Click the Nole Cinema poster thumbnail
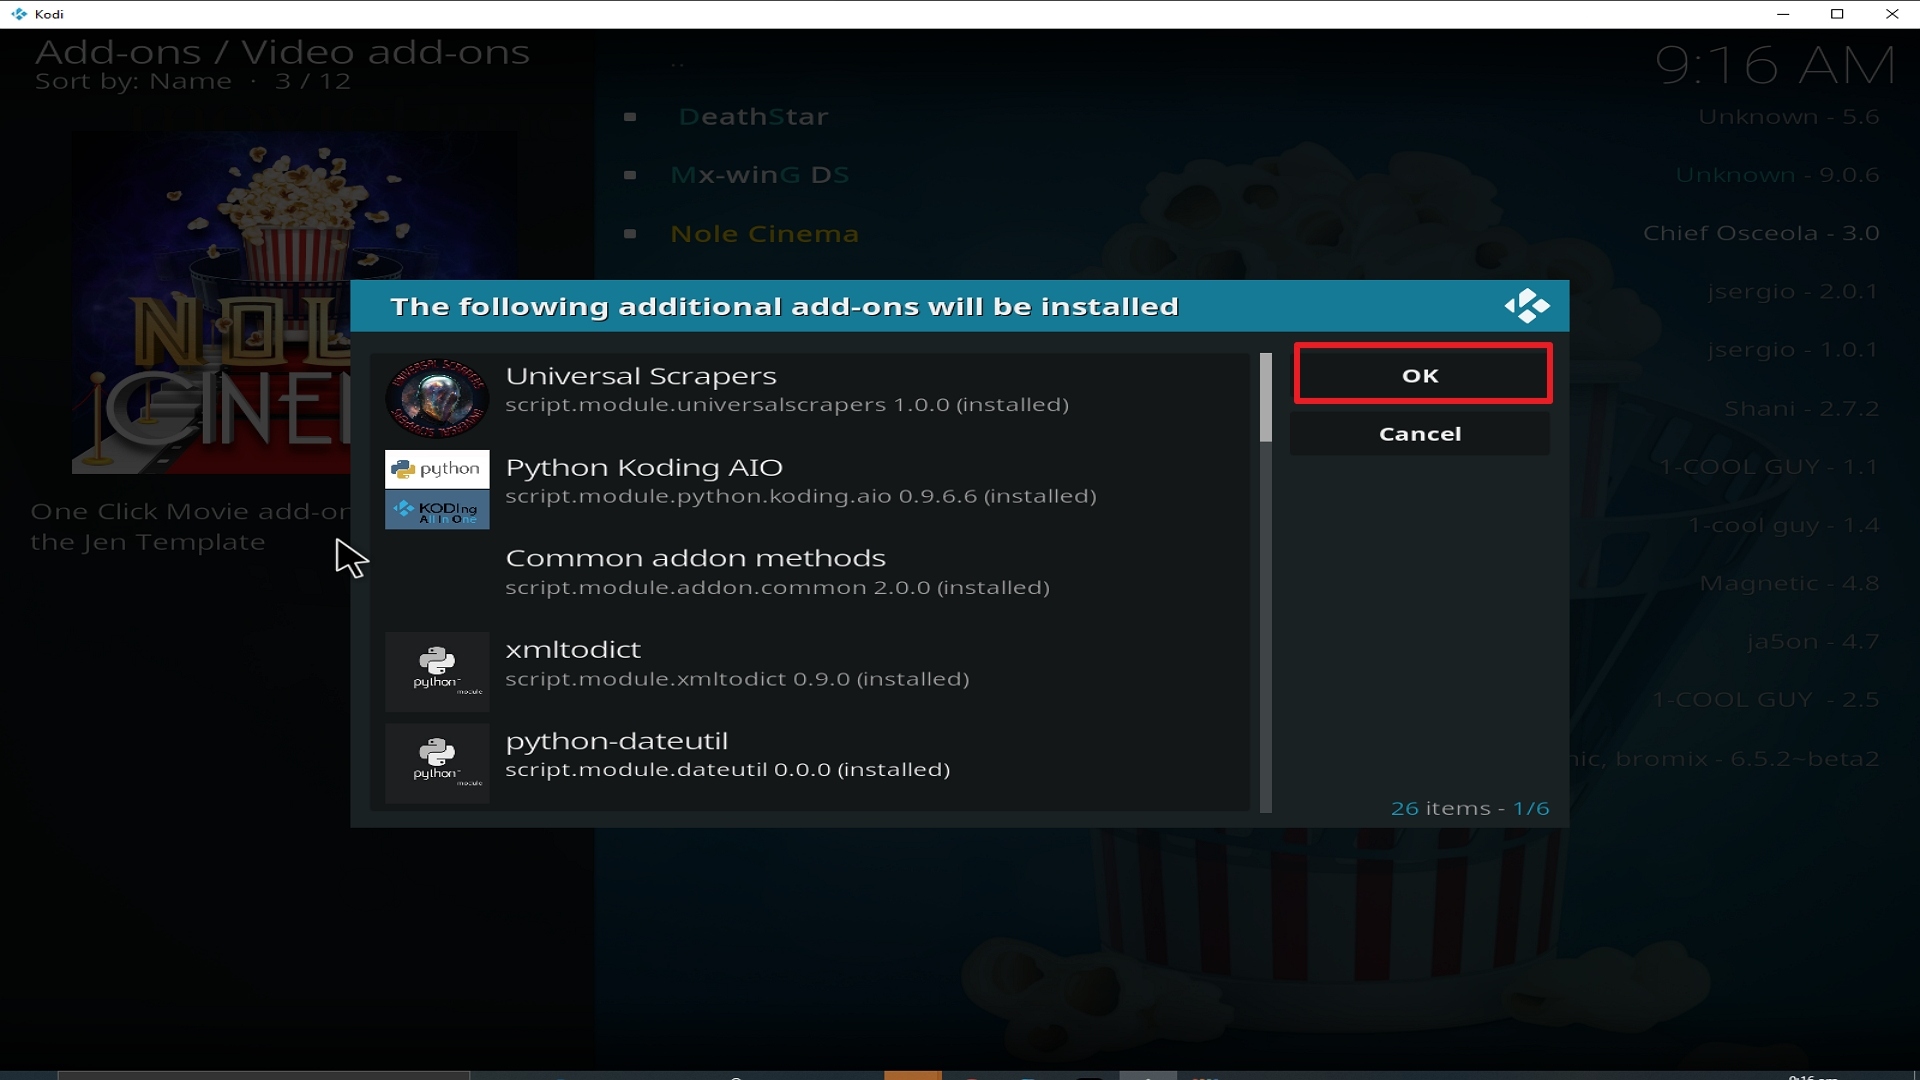 pos(211,302)
